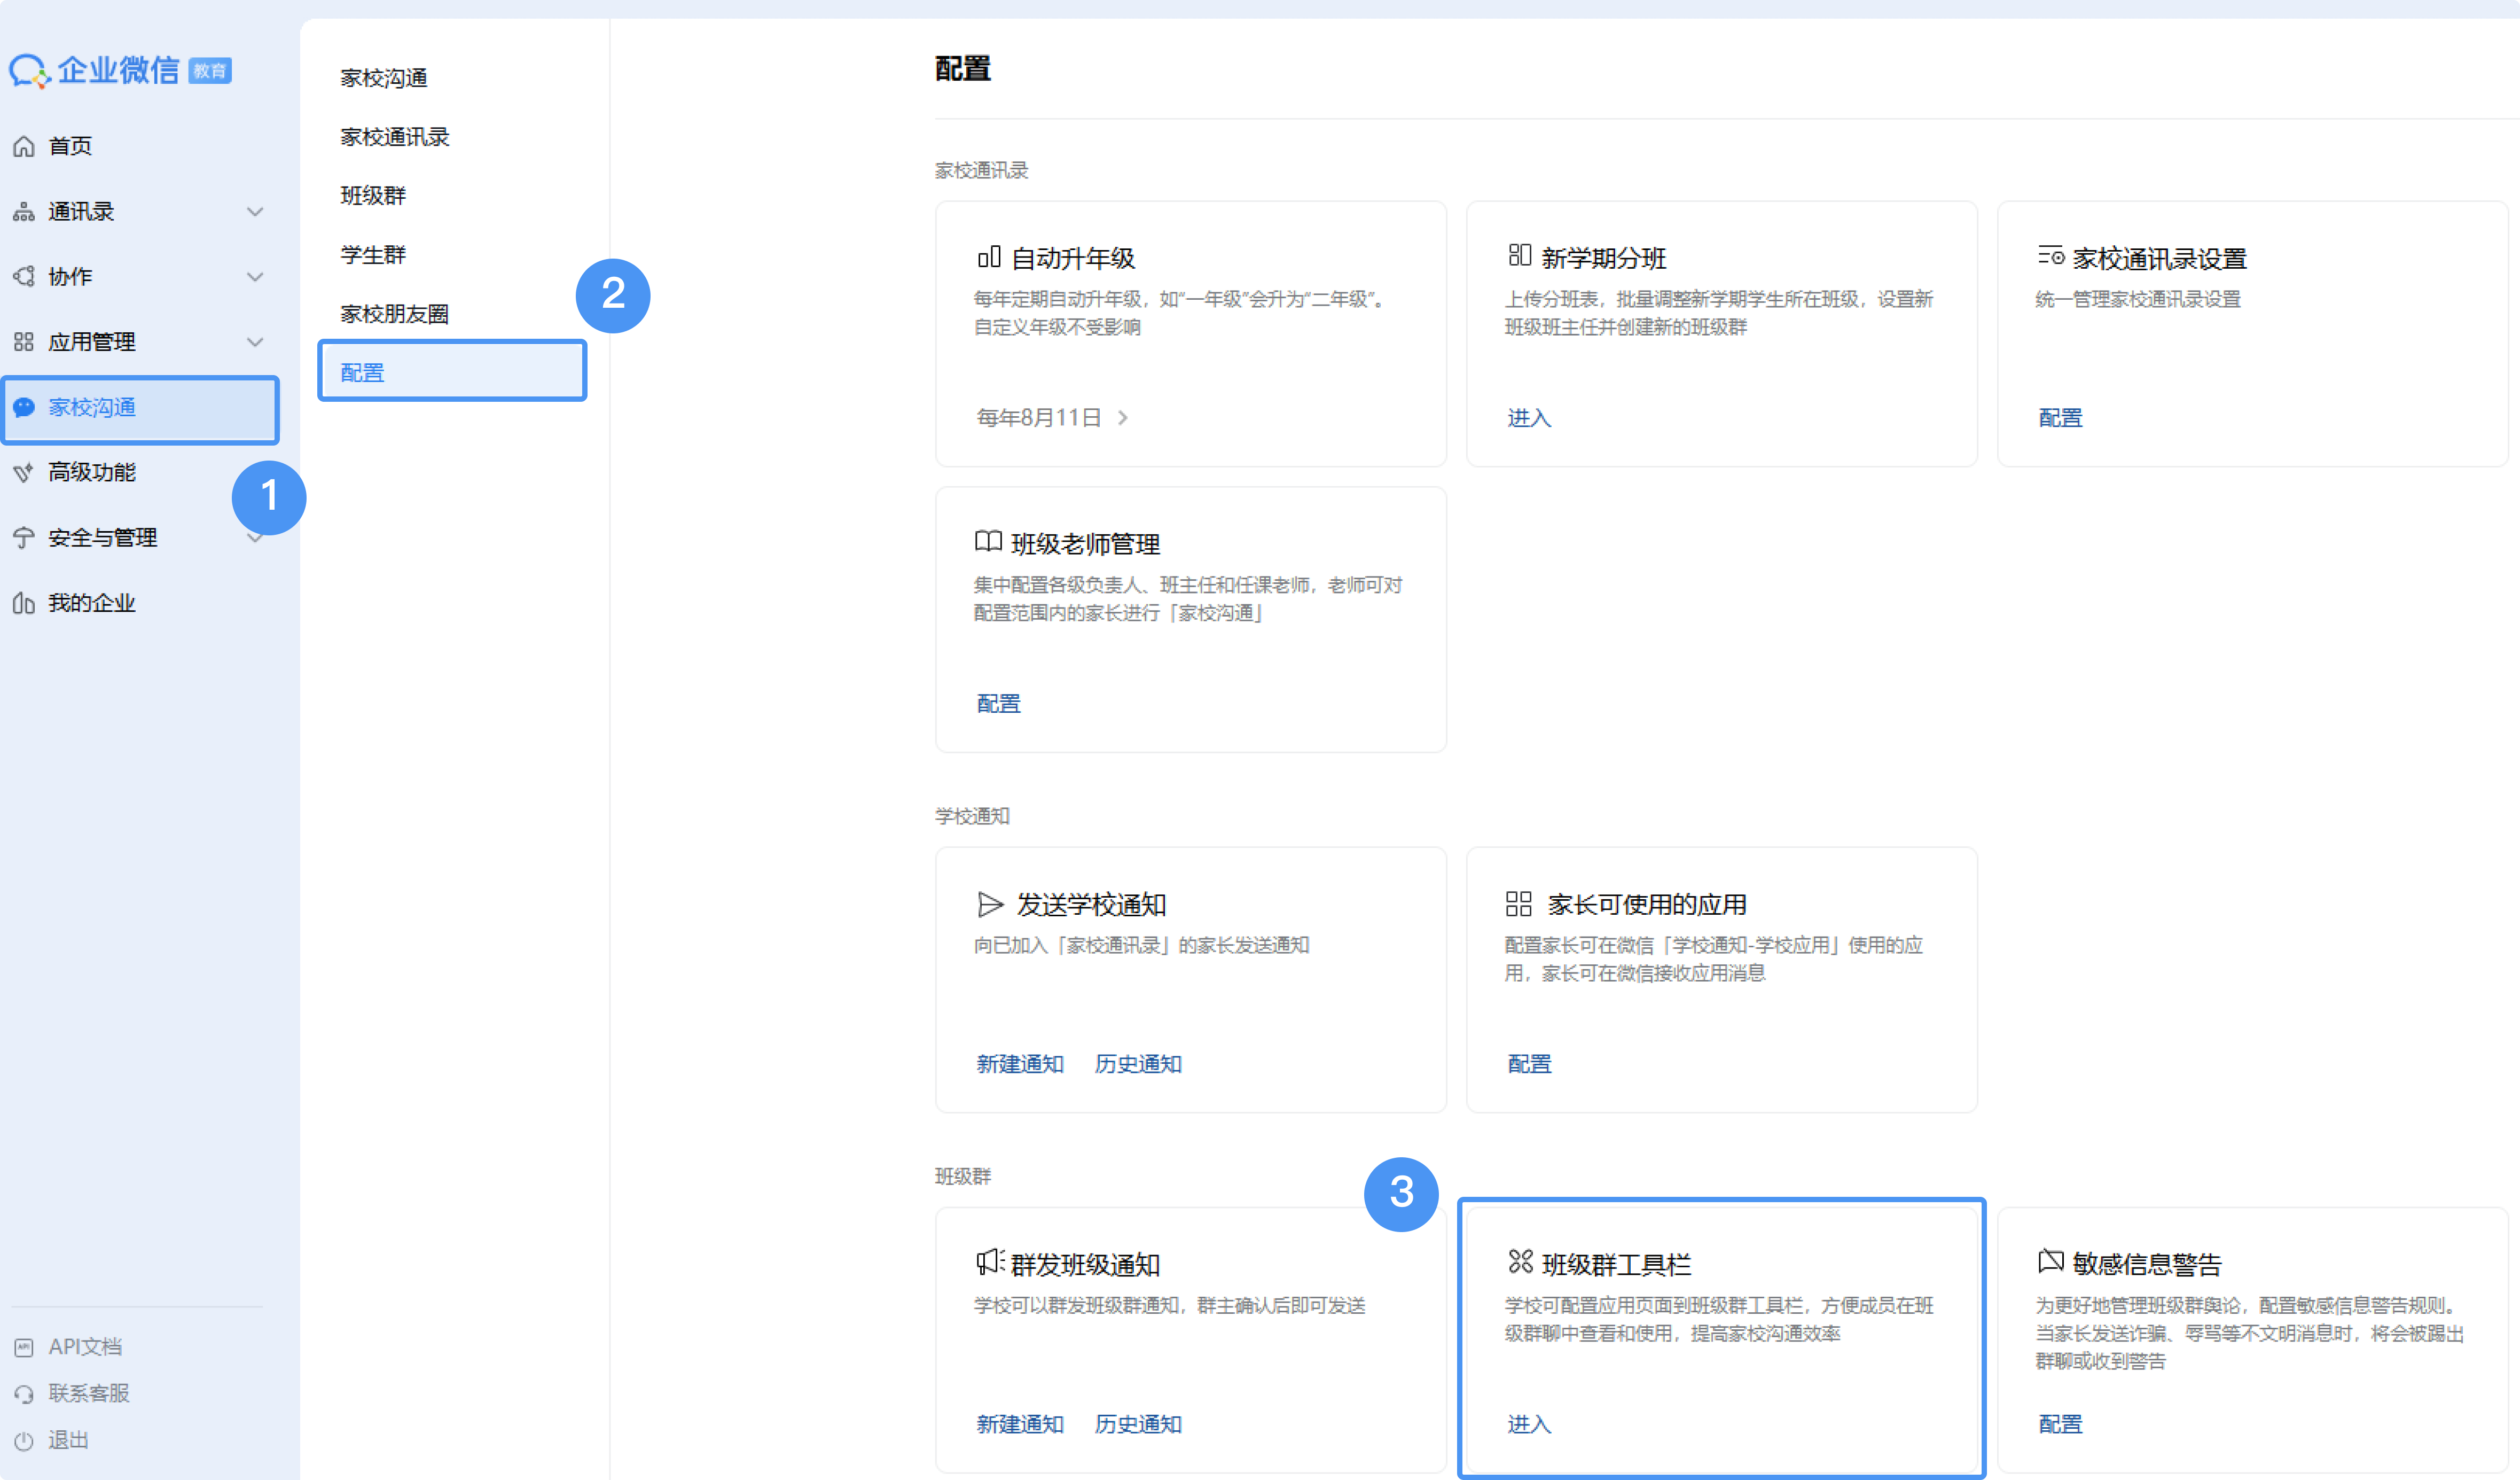The width and height of the screenshot is (2520, 1480).
Task: Click 历史通知 under 发送学校通知
Action: click(1138, 1064)
